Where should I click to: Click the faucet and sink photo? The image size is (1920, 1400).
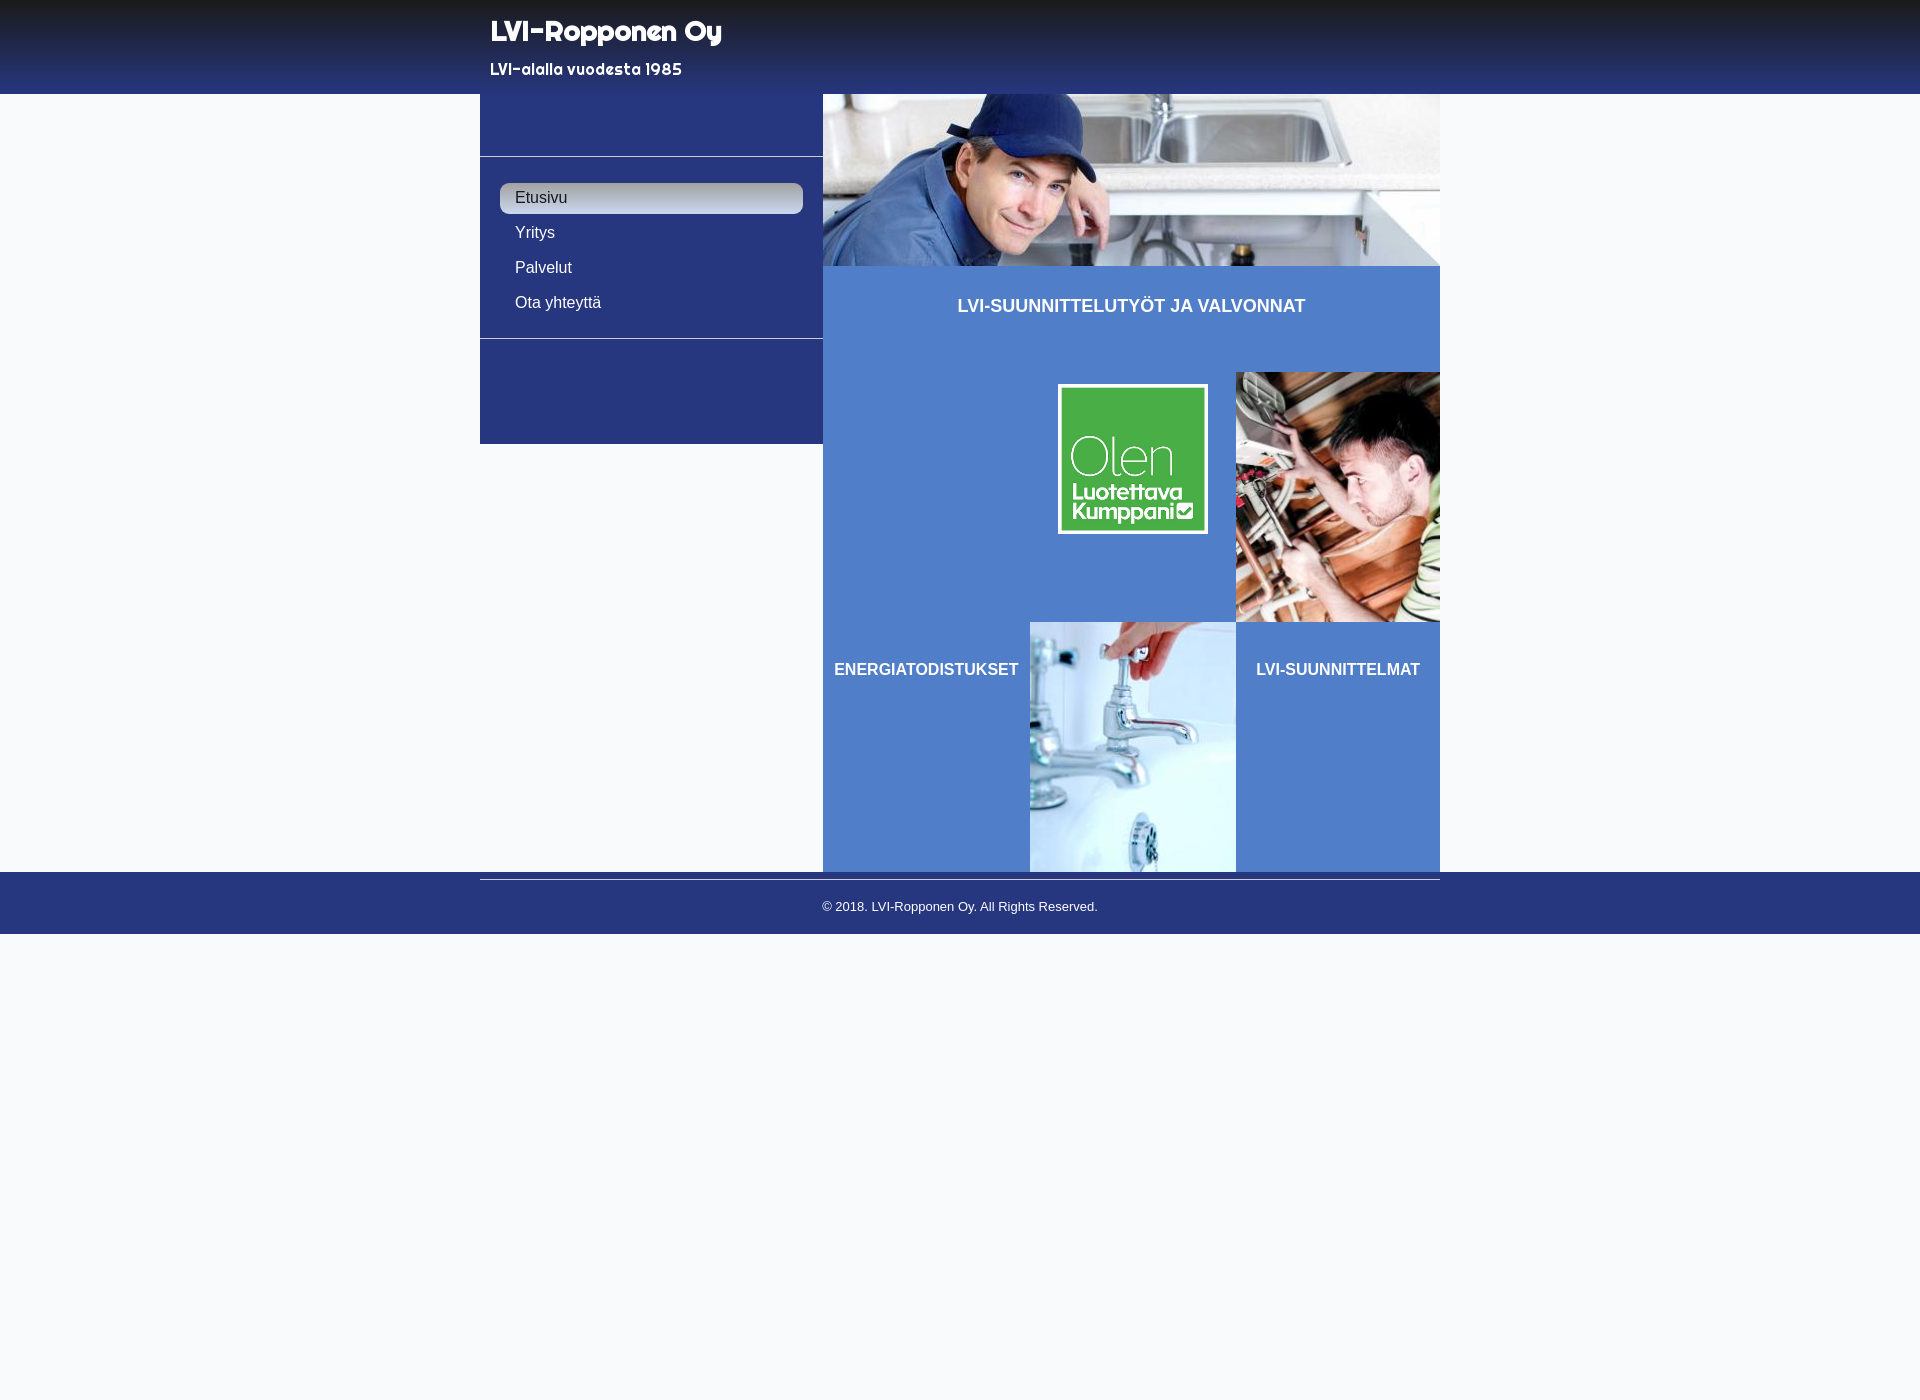(1133, 747)
